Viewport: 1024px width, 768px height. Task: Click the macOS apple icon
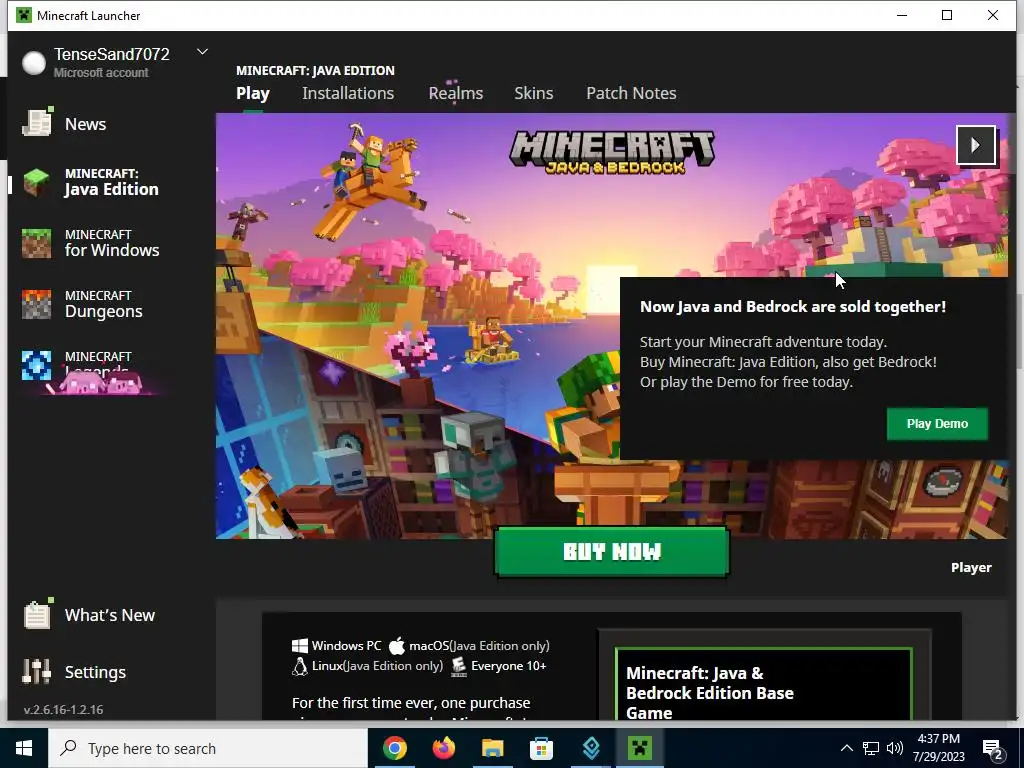tap(397, 646)
